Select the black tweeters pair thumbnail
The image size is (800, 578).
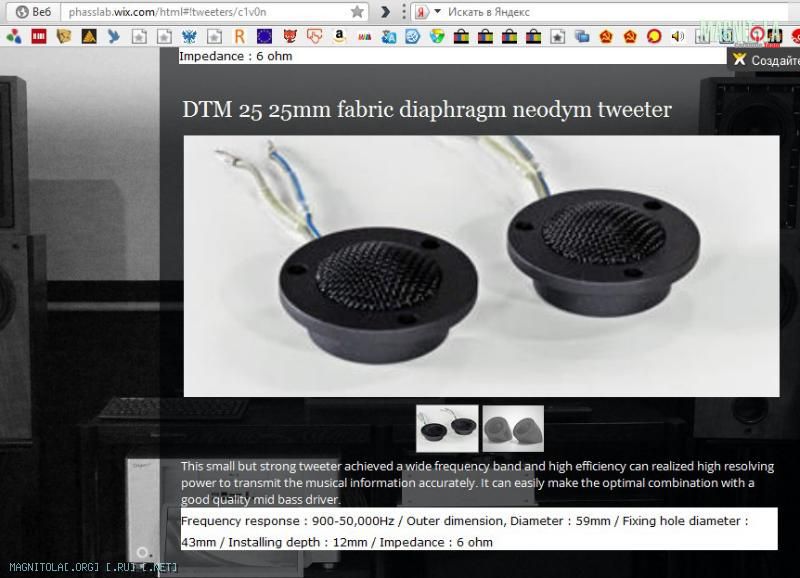click(447, 429)
